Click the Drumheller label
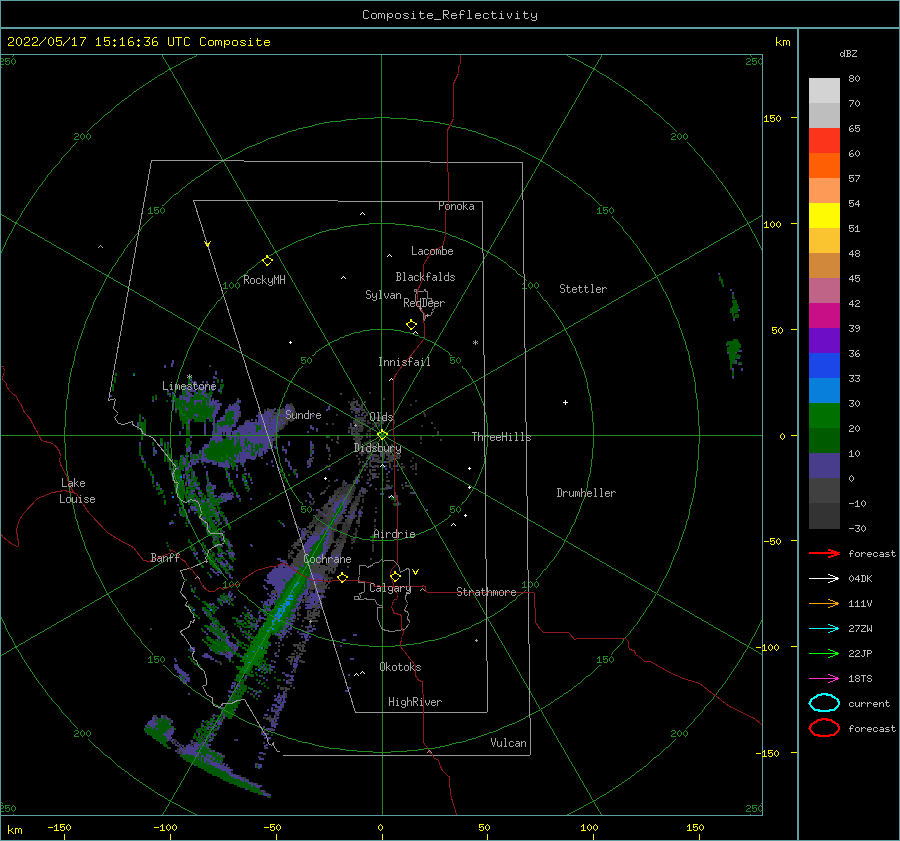The width and height of the screenshot is (900, 841). click(586, 493)
